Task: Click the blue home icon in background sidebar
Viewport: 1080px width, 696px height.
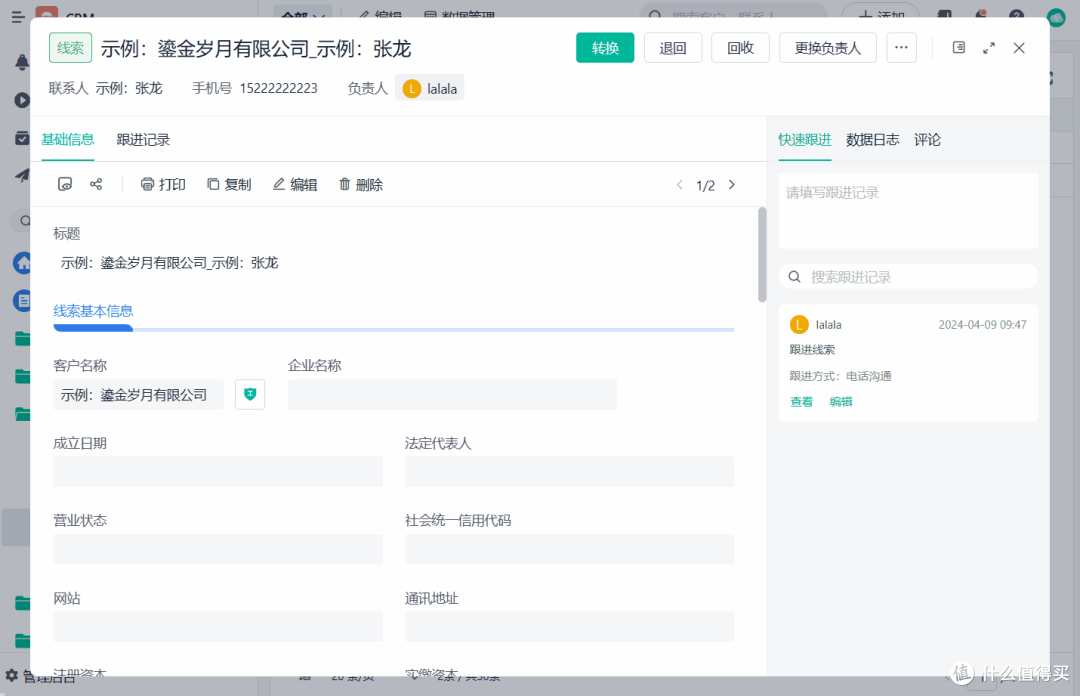Action: [22, 263]
